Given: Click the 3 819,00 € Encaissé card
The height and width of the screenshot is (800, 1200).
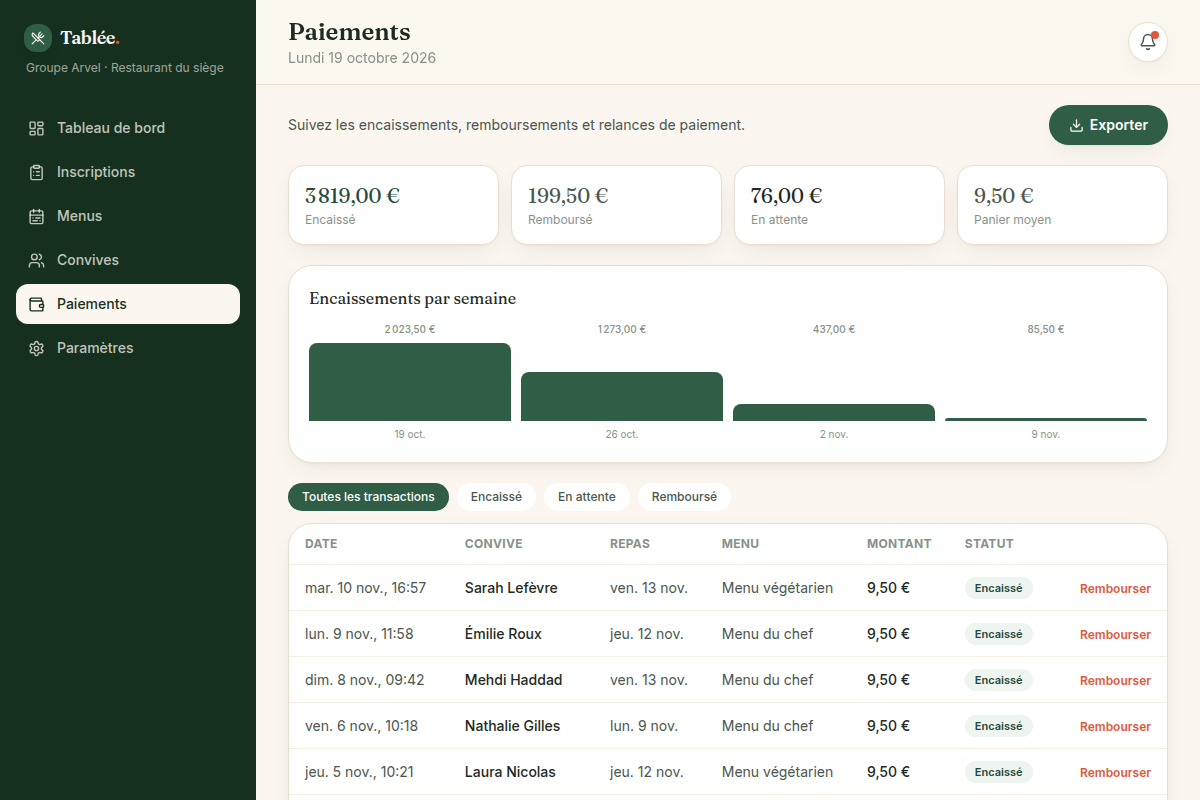Looking at the screenshot, I should [x=393, y=205].
